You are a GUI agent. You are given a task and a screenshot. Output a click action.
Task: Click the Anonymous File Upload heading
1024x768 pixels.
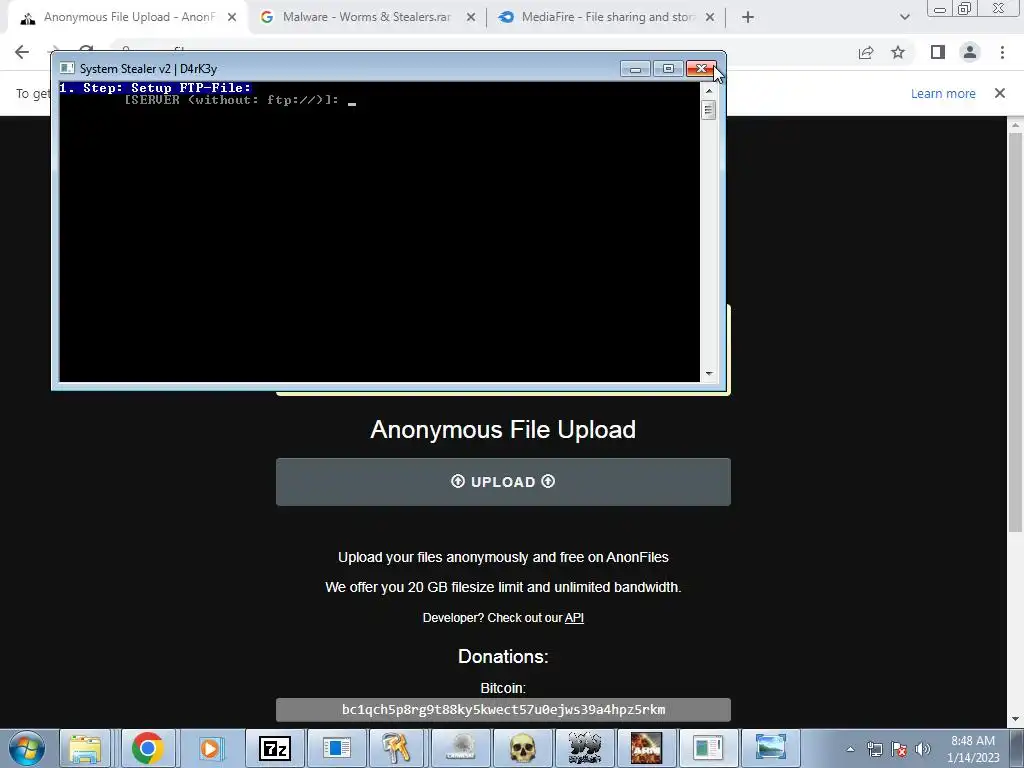[x=503, y=430]
